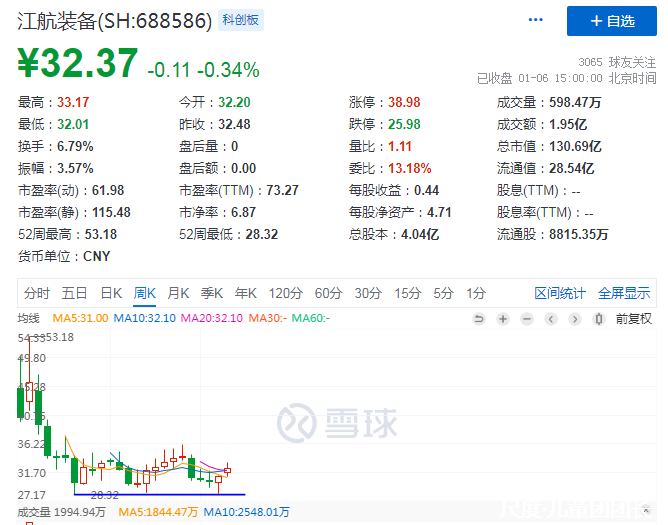The height and width of the screenshot is (525, 668).
Task: Click the chart reset/undo icon
Action: click(479, 319)
